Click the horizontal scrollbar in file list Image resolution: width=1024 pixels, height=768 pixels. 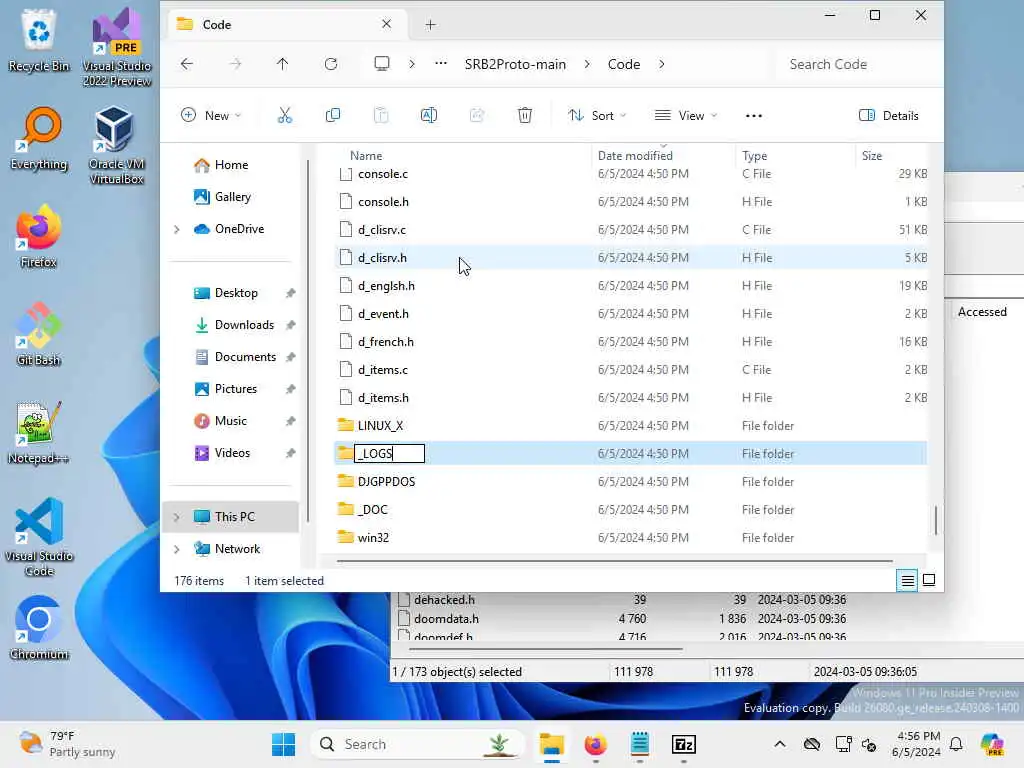pos(615,561)
